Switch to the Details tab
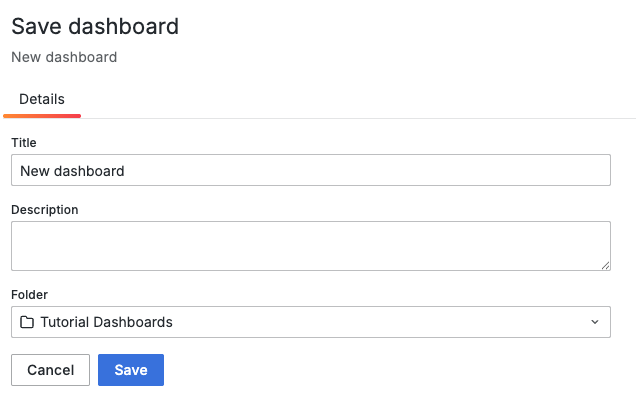Viewport: 636px width, 401px height. click(42, 100)
